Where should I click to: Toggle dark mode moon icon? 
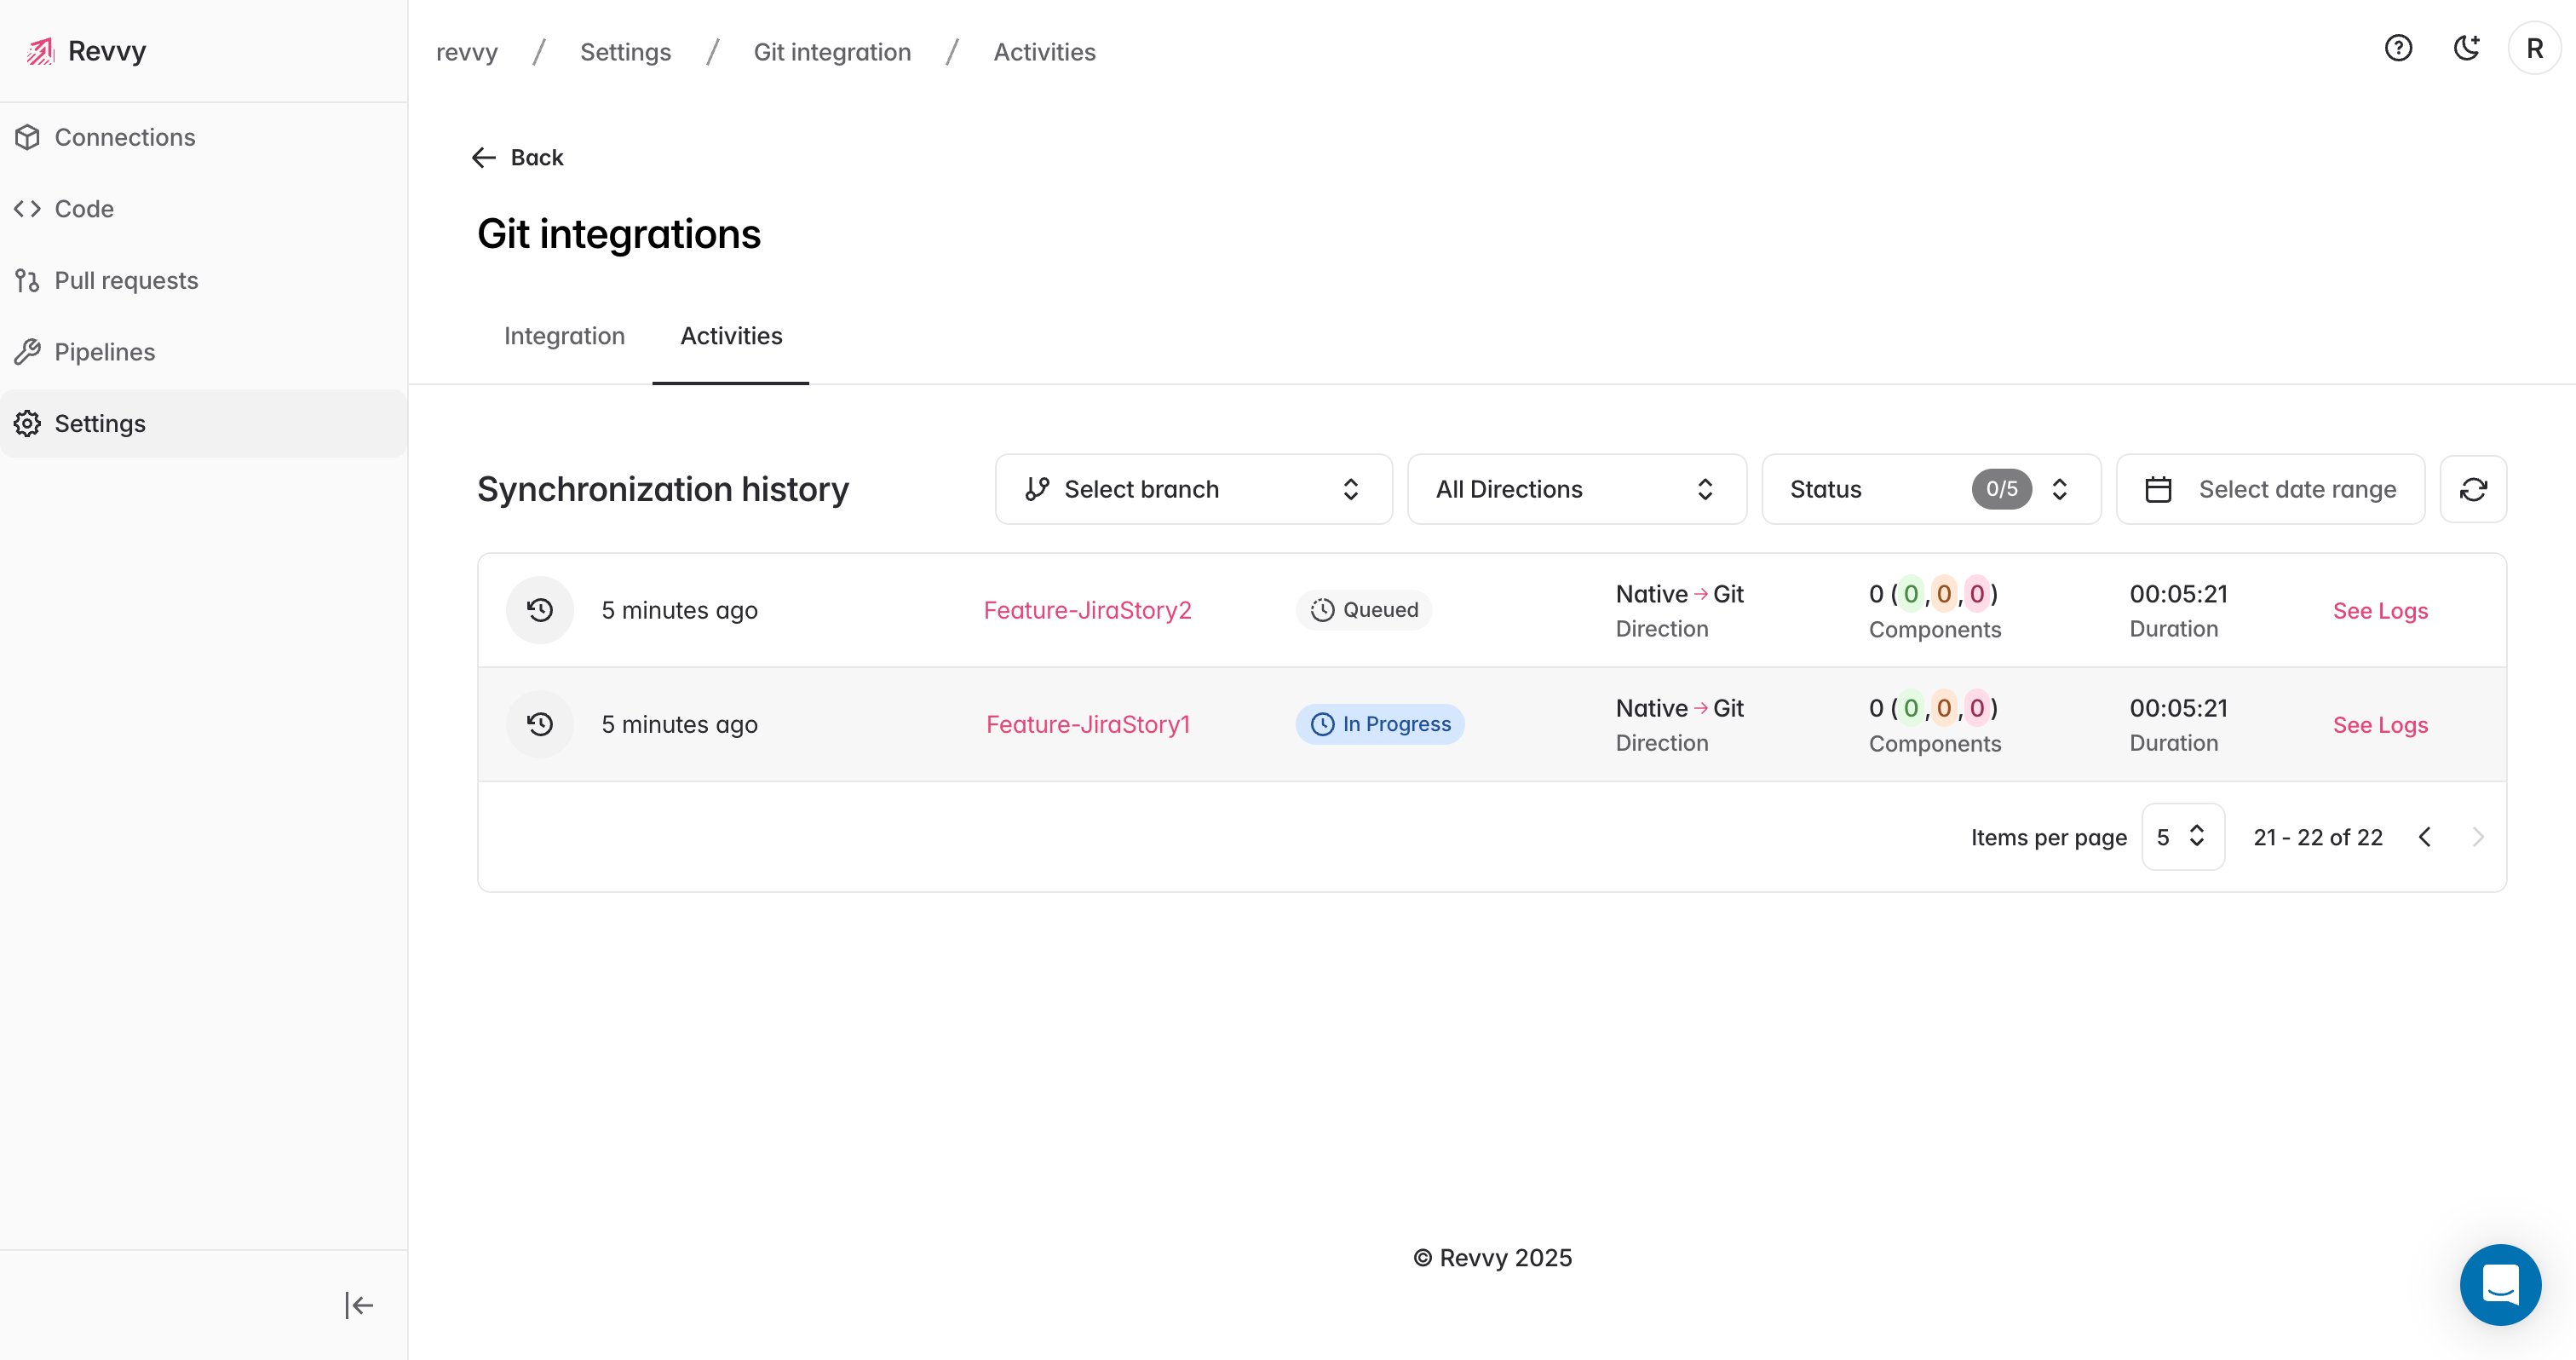pyautogui.click(x=2466, y=48)
